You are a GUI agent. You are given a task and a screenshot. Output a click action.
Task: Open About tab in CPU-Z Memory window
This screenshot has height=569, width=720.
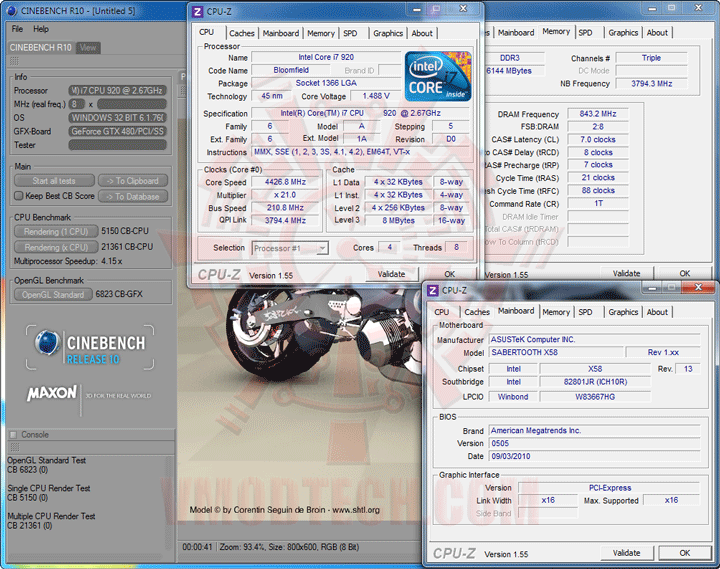coord(657,33)
